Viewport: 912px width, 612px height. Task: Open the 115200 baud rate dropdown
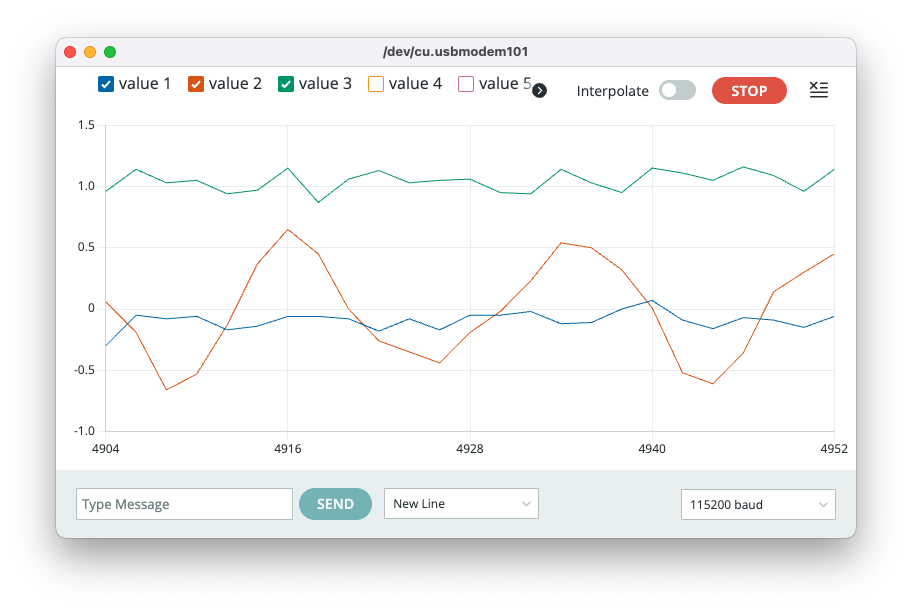758,505
